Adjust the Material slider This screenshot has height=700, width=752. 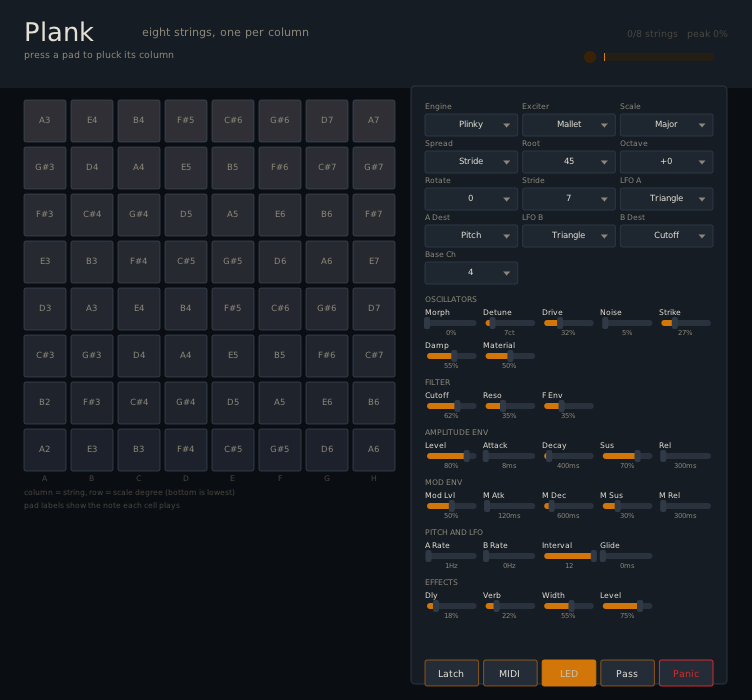click(509, 356)
